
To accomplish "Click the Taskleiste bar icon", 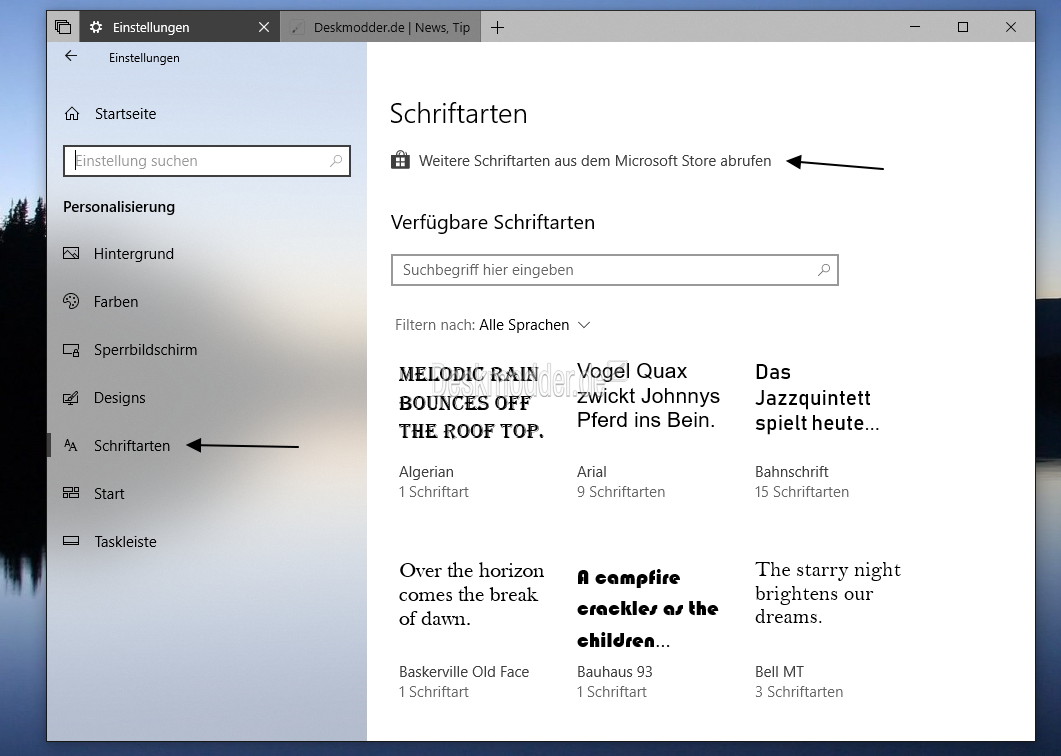I will [x=71, y=542].
